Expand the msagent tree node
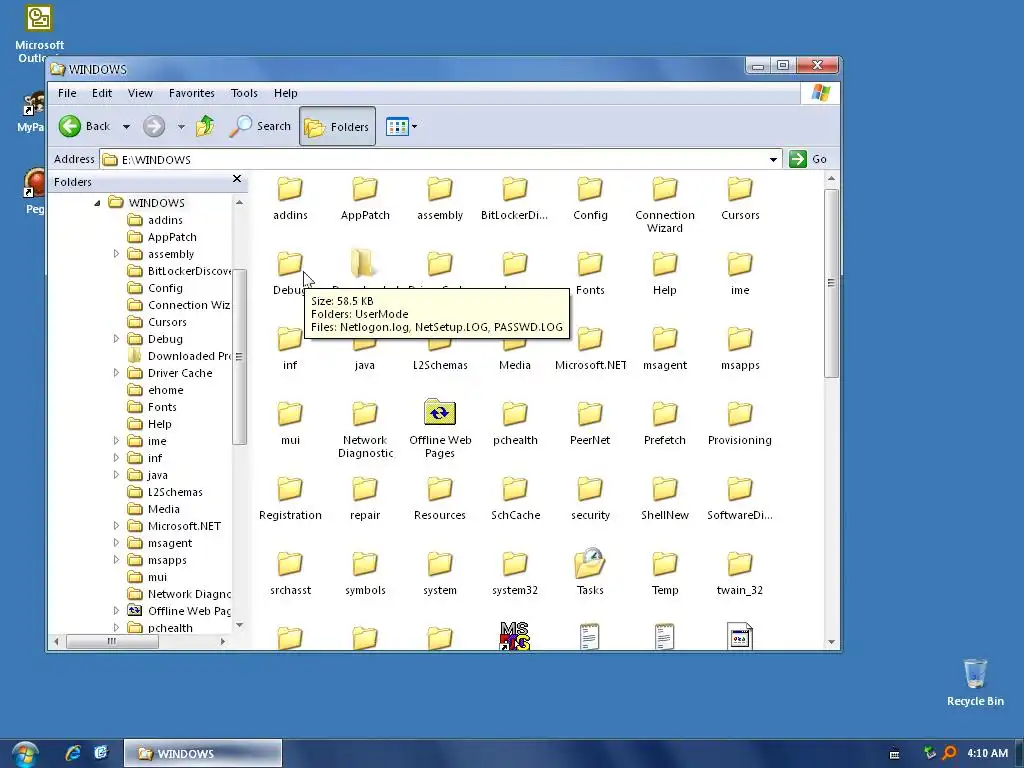 [116, 542]
